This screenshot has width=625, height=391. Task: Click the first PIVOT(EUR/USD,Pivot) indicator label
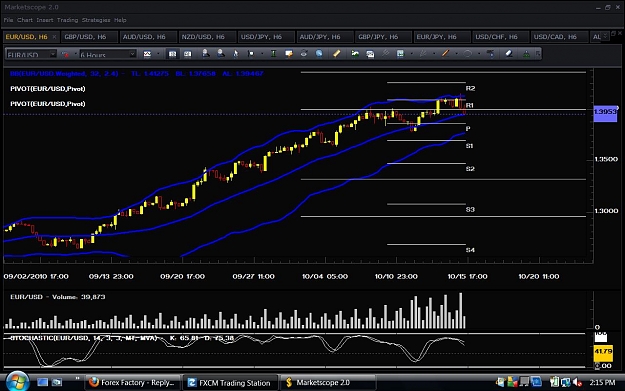(48, 88)
